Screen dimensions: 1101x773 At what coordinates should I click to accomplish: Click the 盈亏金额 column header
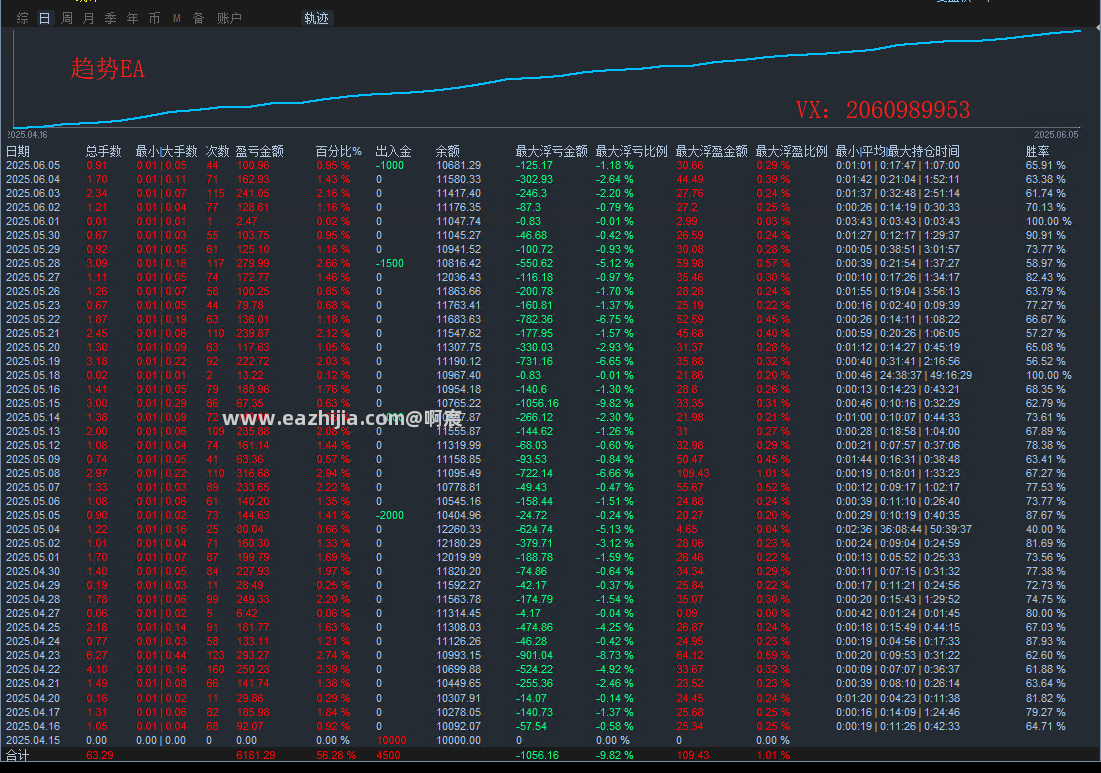click(259, 151)
